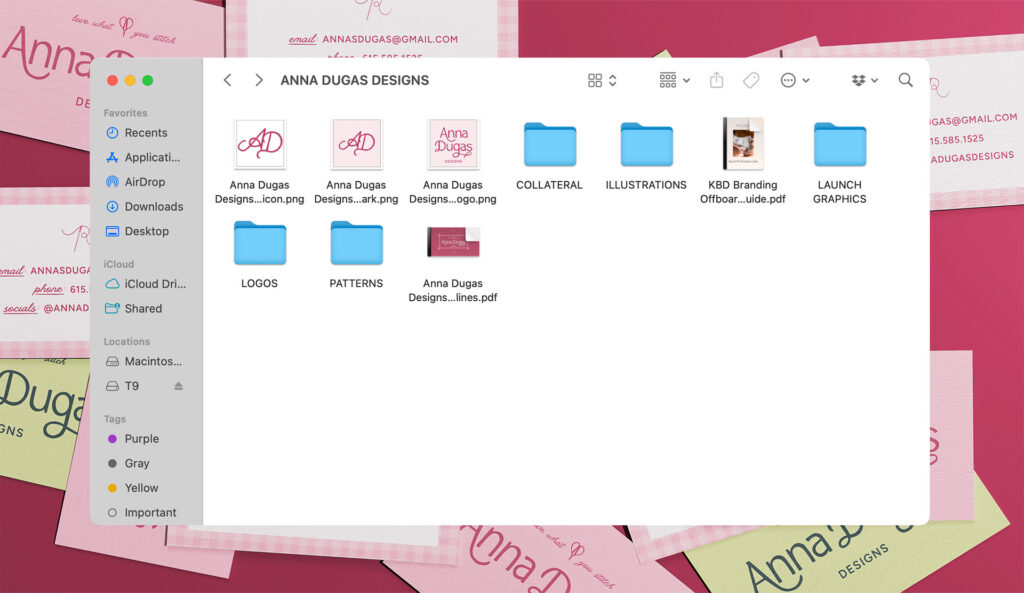Start a search with the magnifying glass icon
Viewport: 1024px width, 593px height.
tap(905, 80)
